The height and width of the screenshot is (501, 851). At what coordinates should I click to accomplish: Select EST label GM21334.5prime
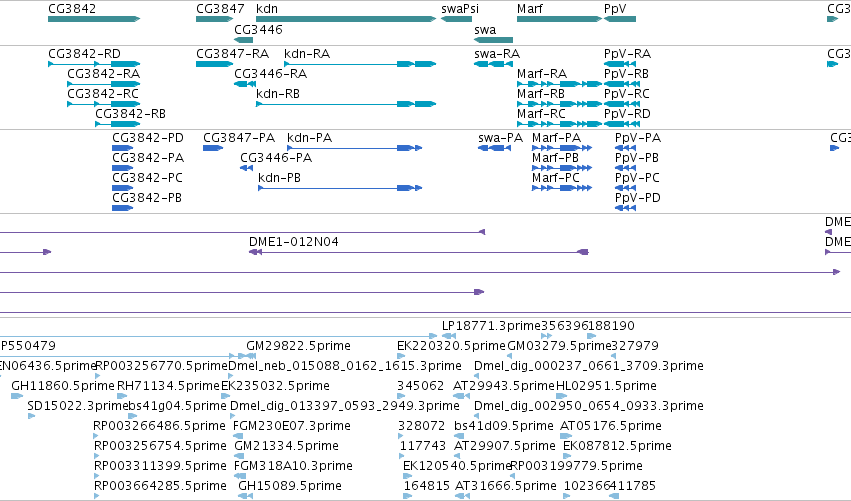(287, 446)
